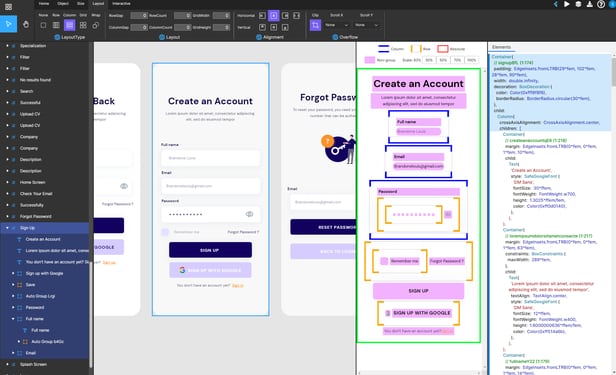616x375 pixels.
Task: Select the Elements tab in code panel
Action: (x=502, y=47)
